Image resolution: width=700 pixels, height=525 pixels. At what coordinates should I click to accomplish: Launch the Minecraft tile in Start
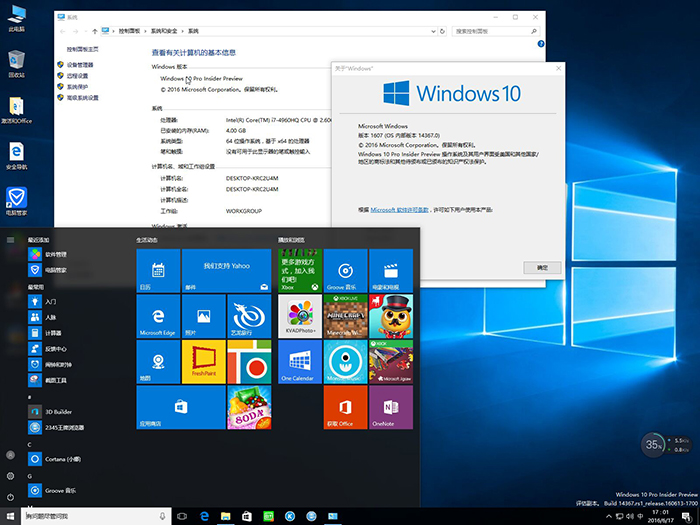[344, 315]
